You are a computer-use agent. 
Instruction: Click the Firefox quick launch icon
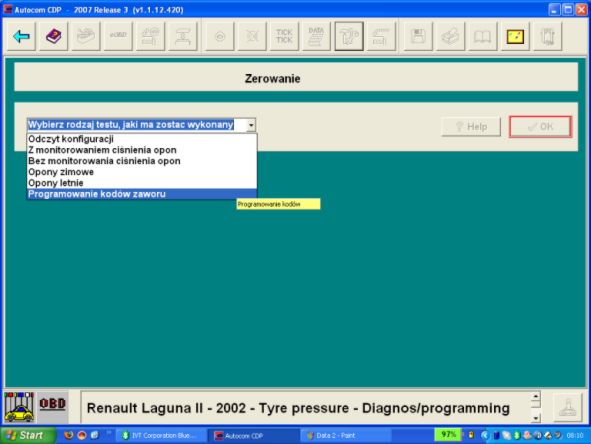point(69,435)
